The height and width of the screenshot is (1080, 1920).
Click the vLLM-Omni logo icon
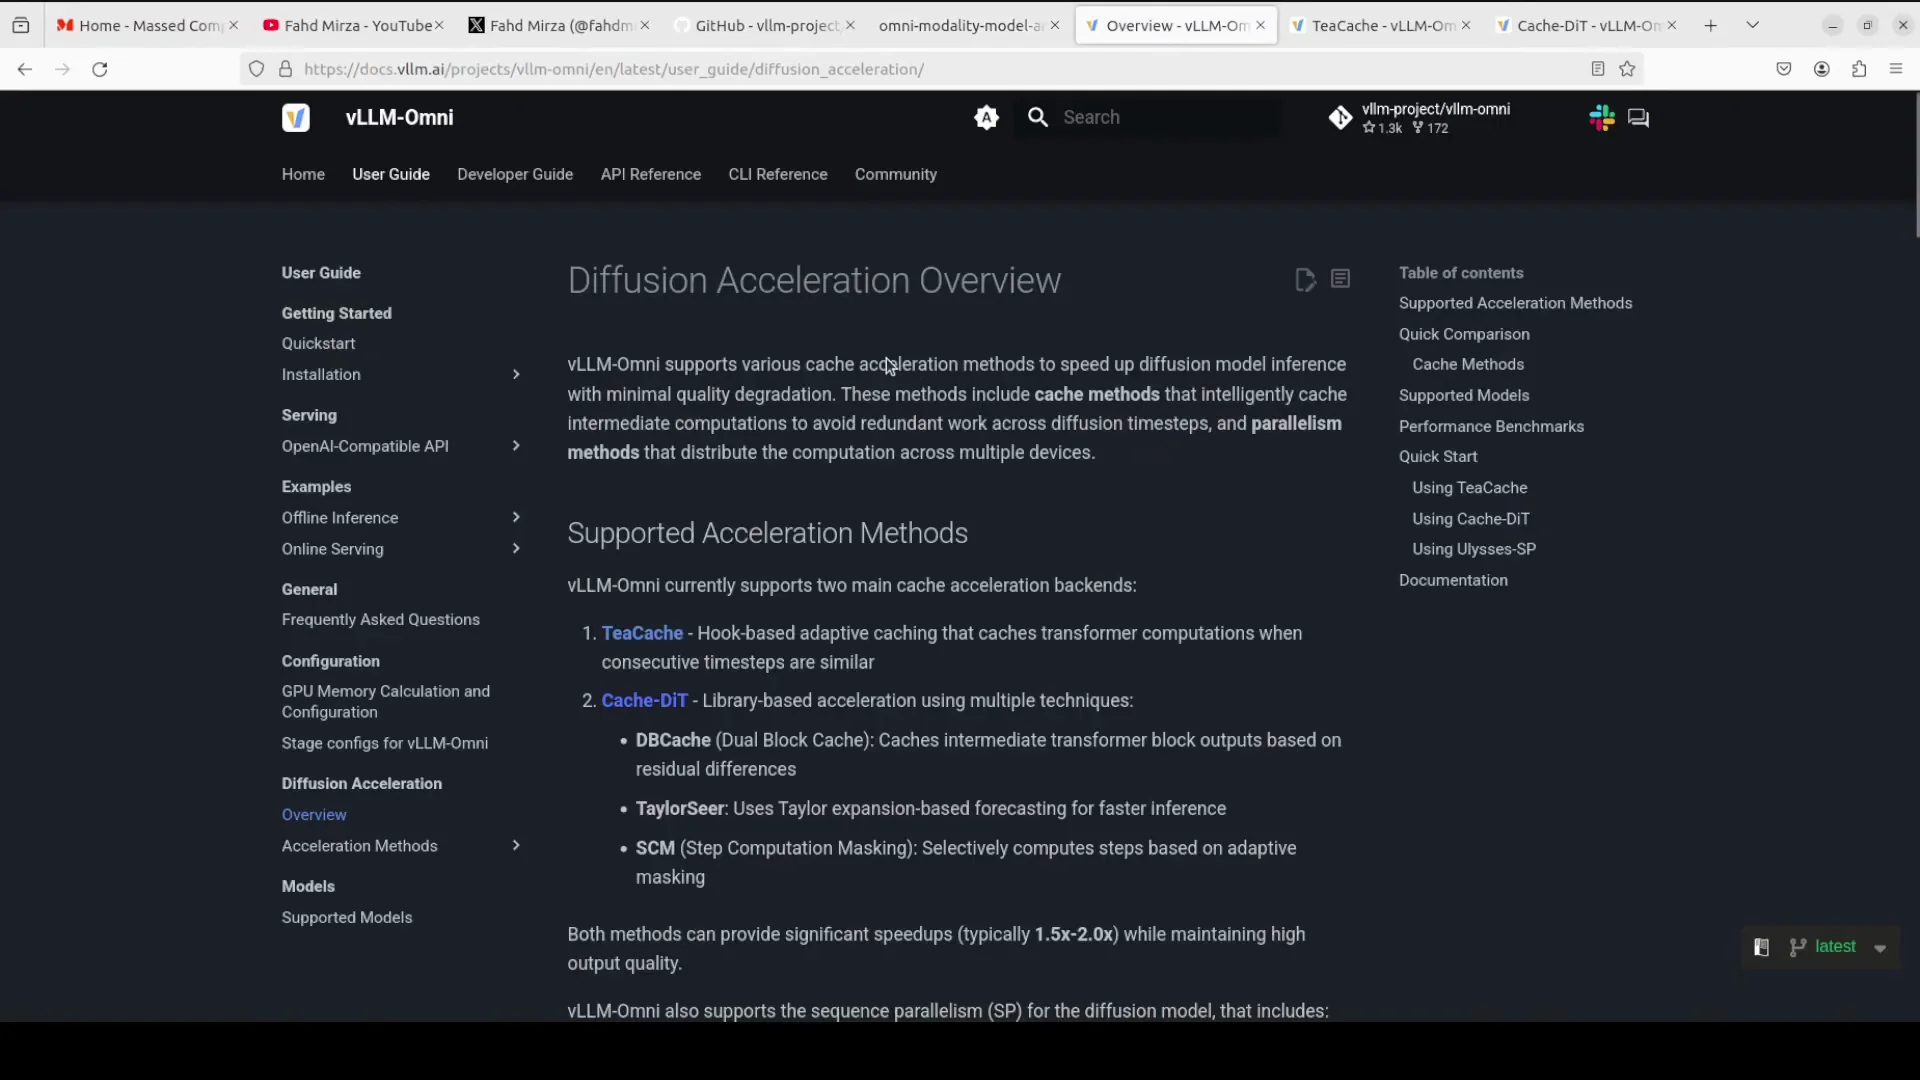point(295,118)
